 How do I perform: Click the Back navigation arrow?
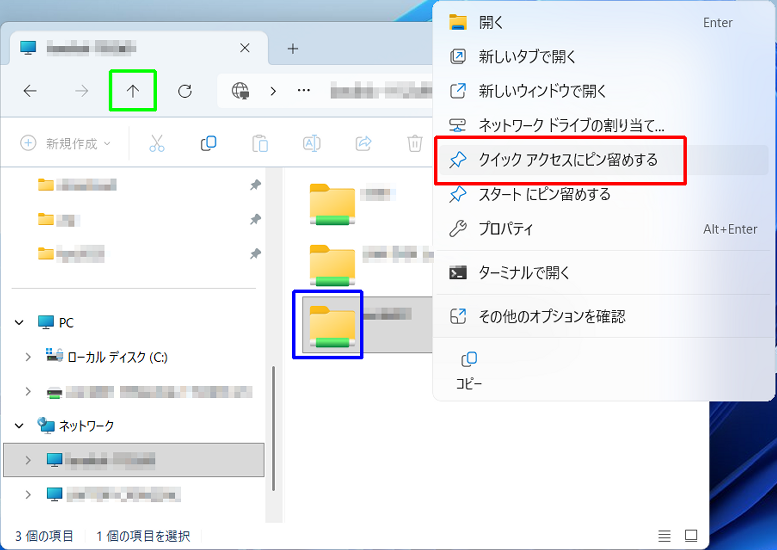point(30,91)
